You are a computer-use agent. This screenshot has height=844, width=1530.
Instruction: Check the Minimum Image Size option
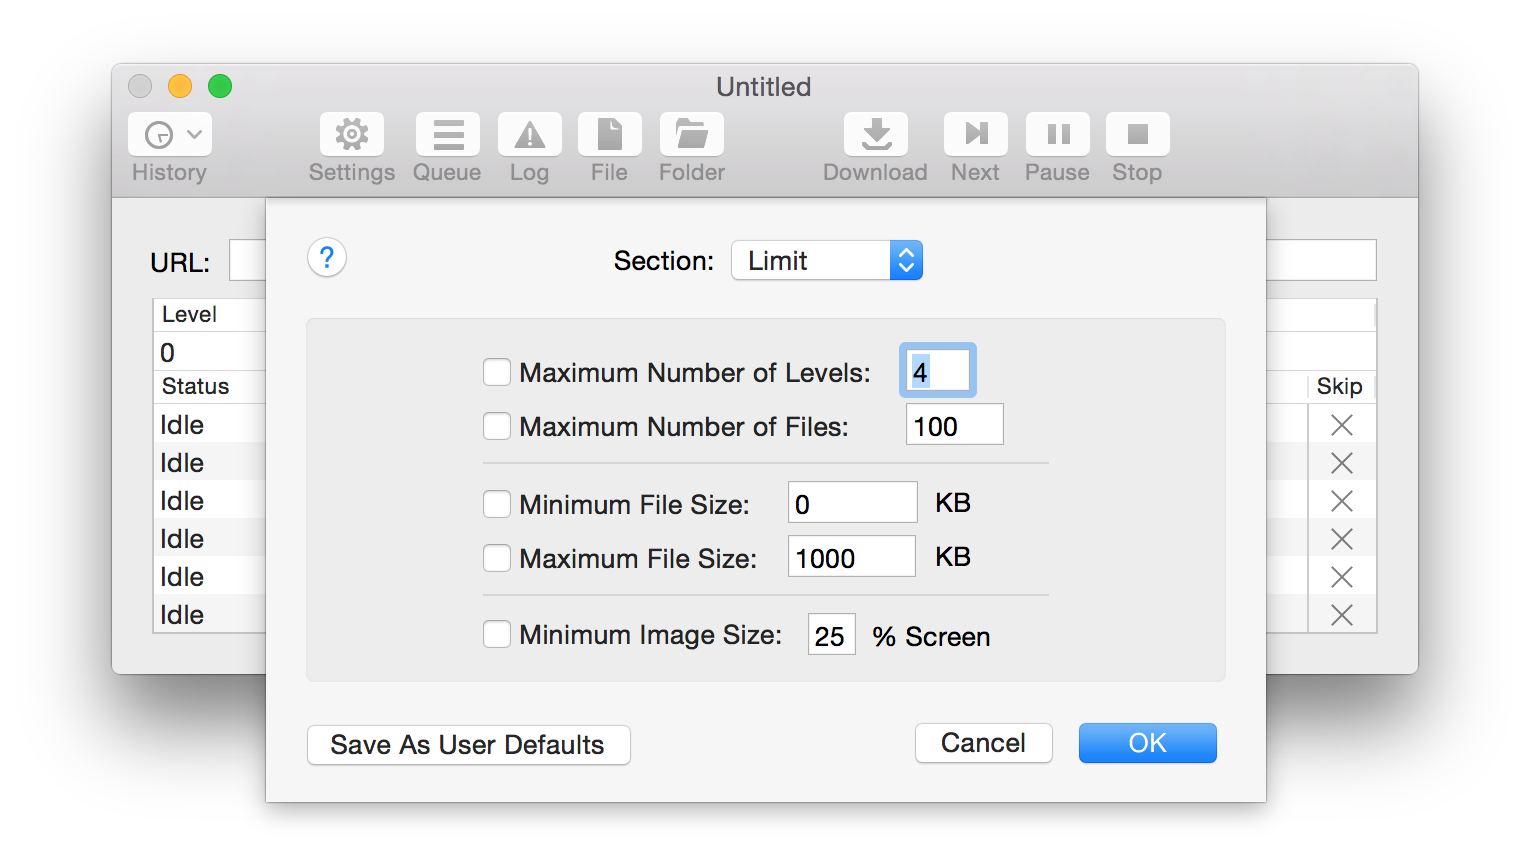click(x=497, y=635)
